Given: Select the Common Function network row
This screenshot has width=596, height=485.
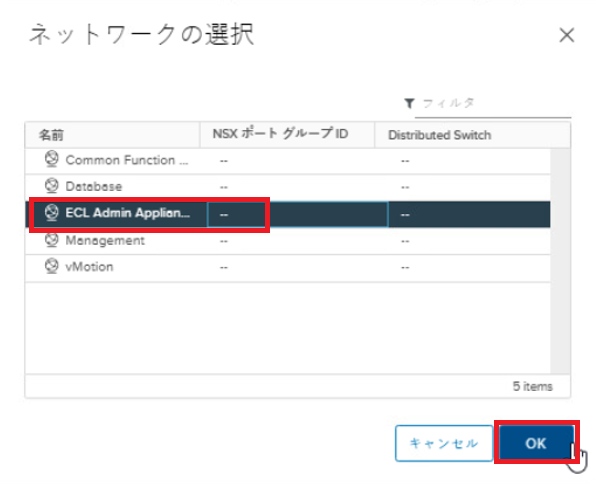Looking at the screenshot, I should click(x=288, y=161).
